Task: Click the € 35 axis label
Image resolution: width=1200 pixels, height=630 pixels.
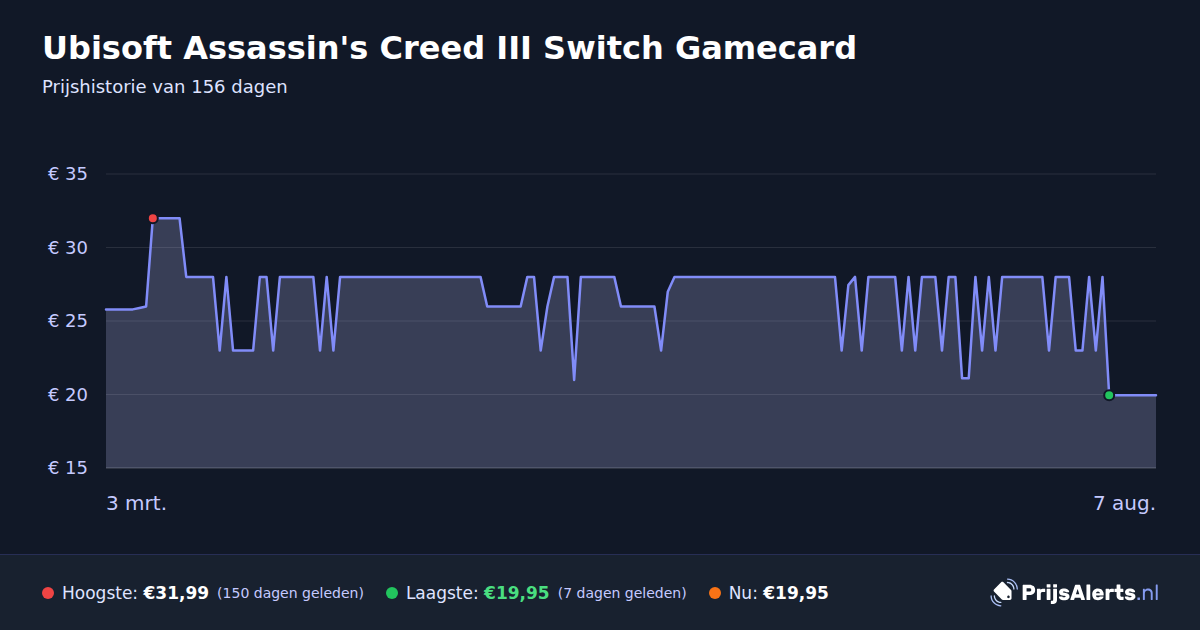Action: pos(68,174)
